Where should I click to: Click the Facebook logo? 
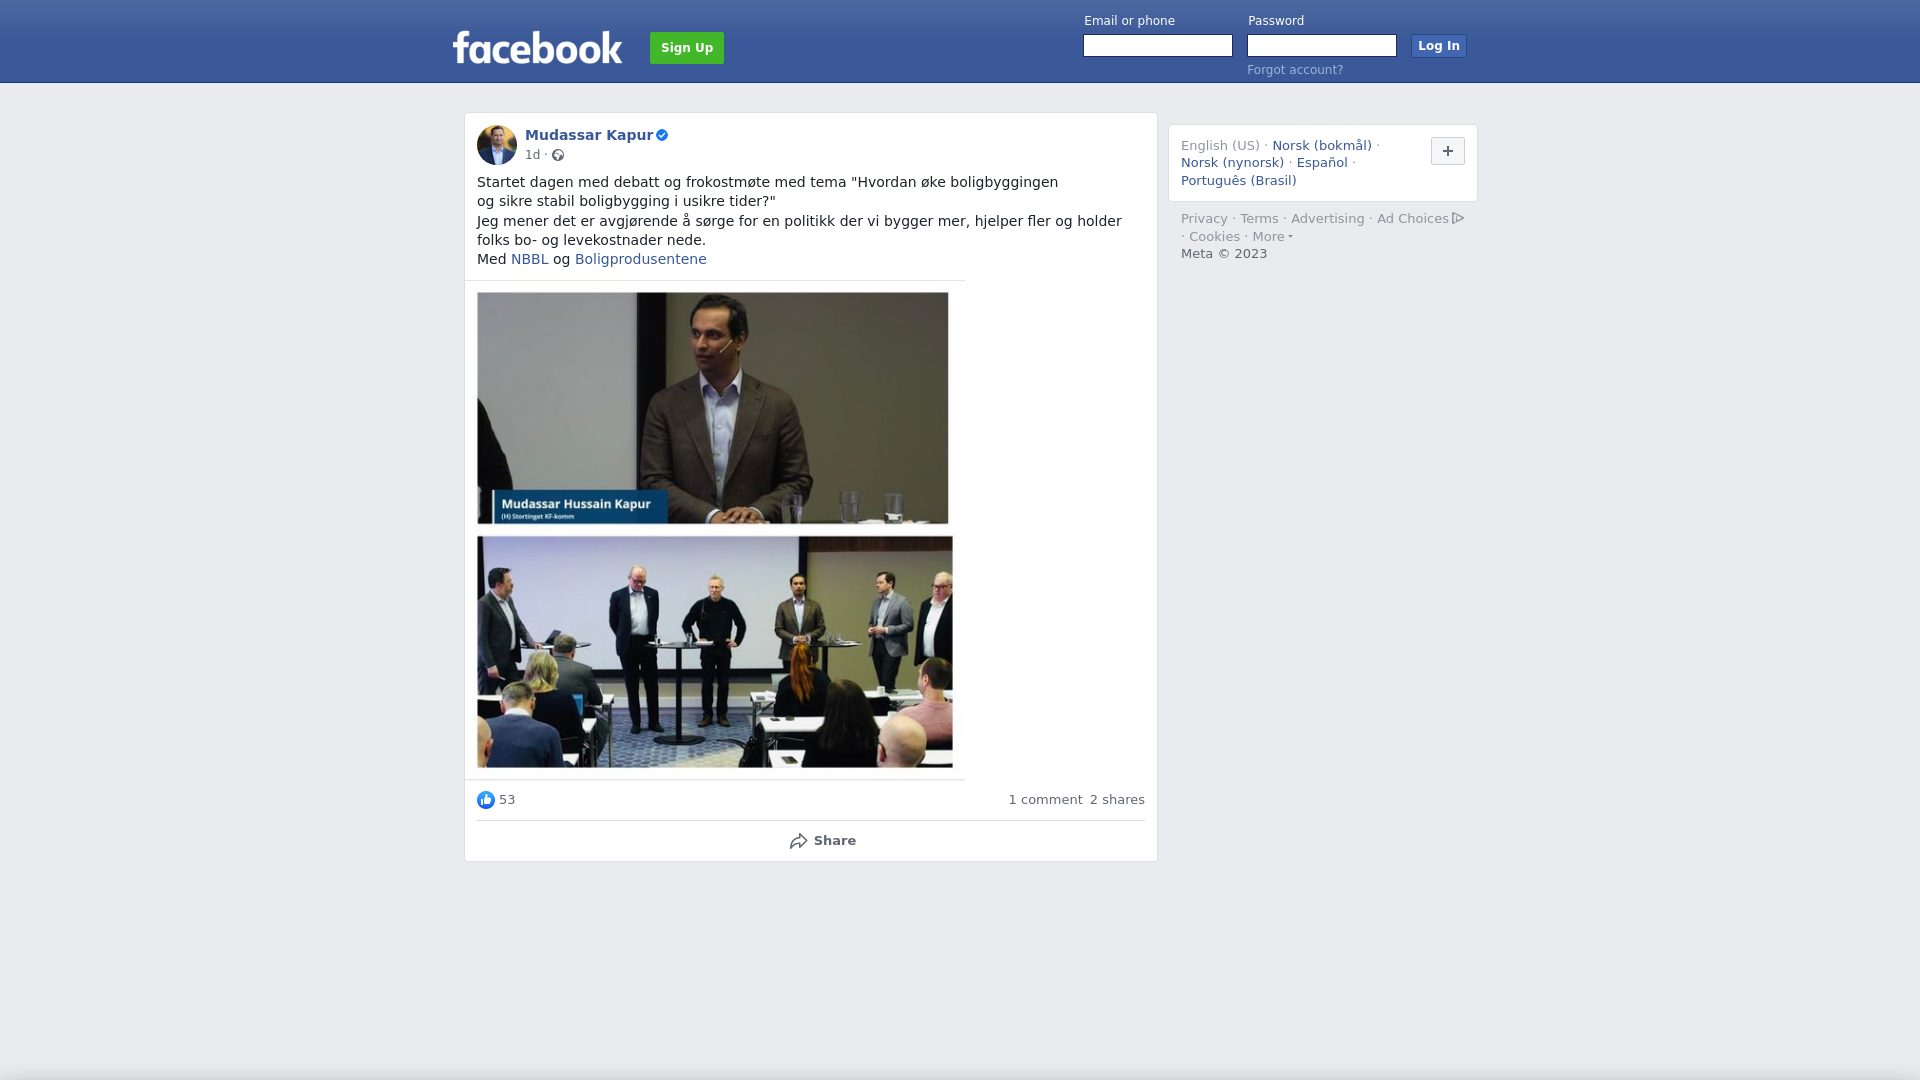[537, 47]
